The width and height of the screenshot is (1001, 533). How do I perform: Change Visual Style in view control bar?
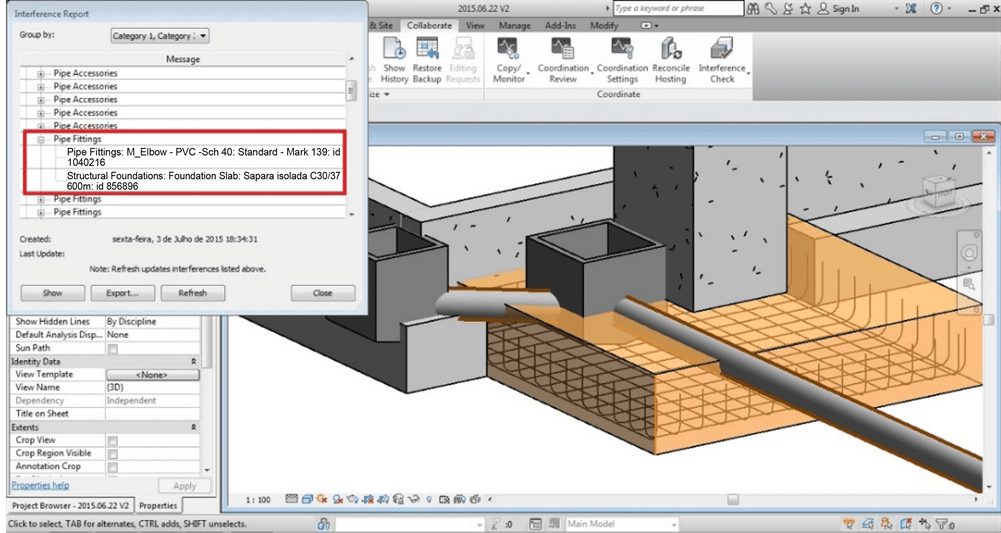tap(307, 499)
